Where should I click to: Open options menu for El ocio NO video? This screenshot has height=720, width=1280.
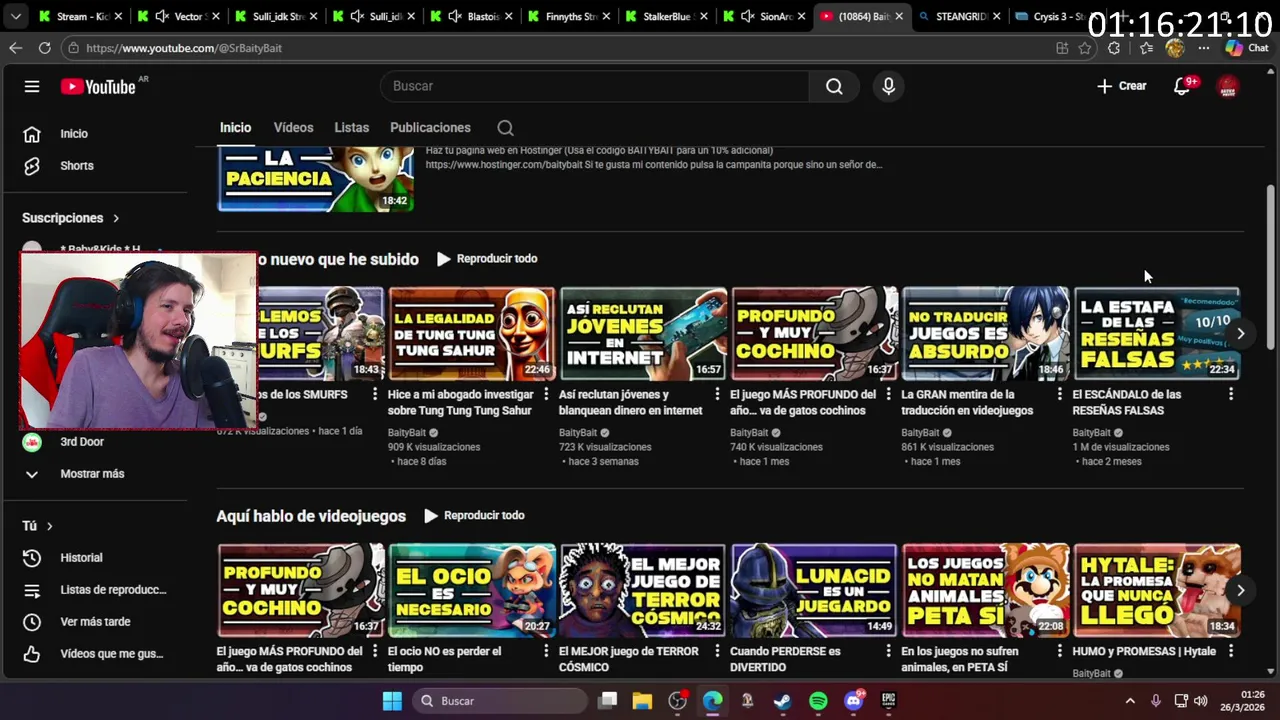pos(546,652)
